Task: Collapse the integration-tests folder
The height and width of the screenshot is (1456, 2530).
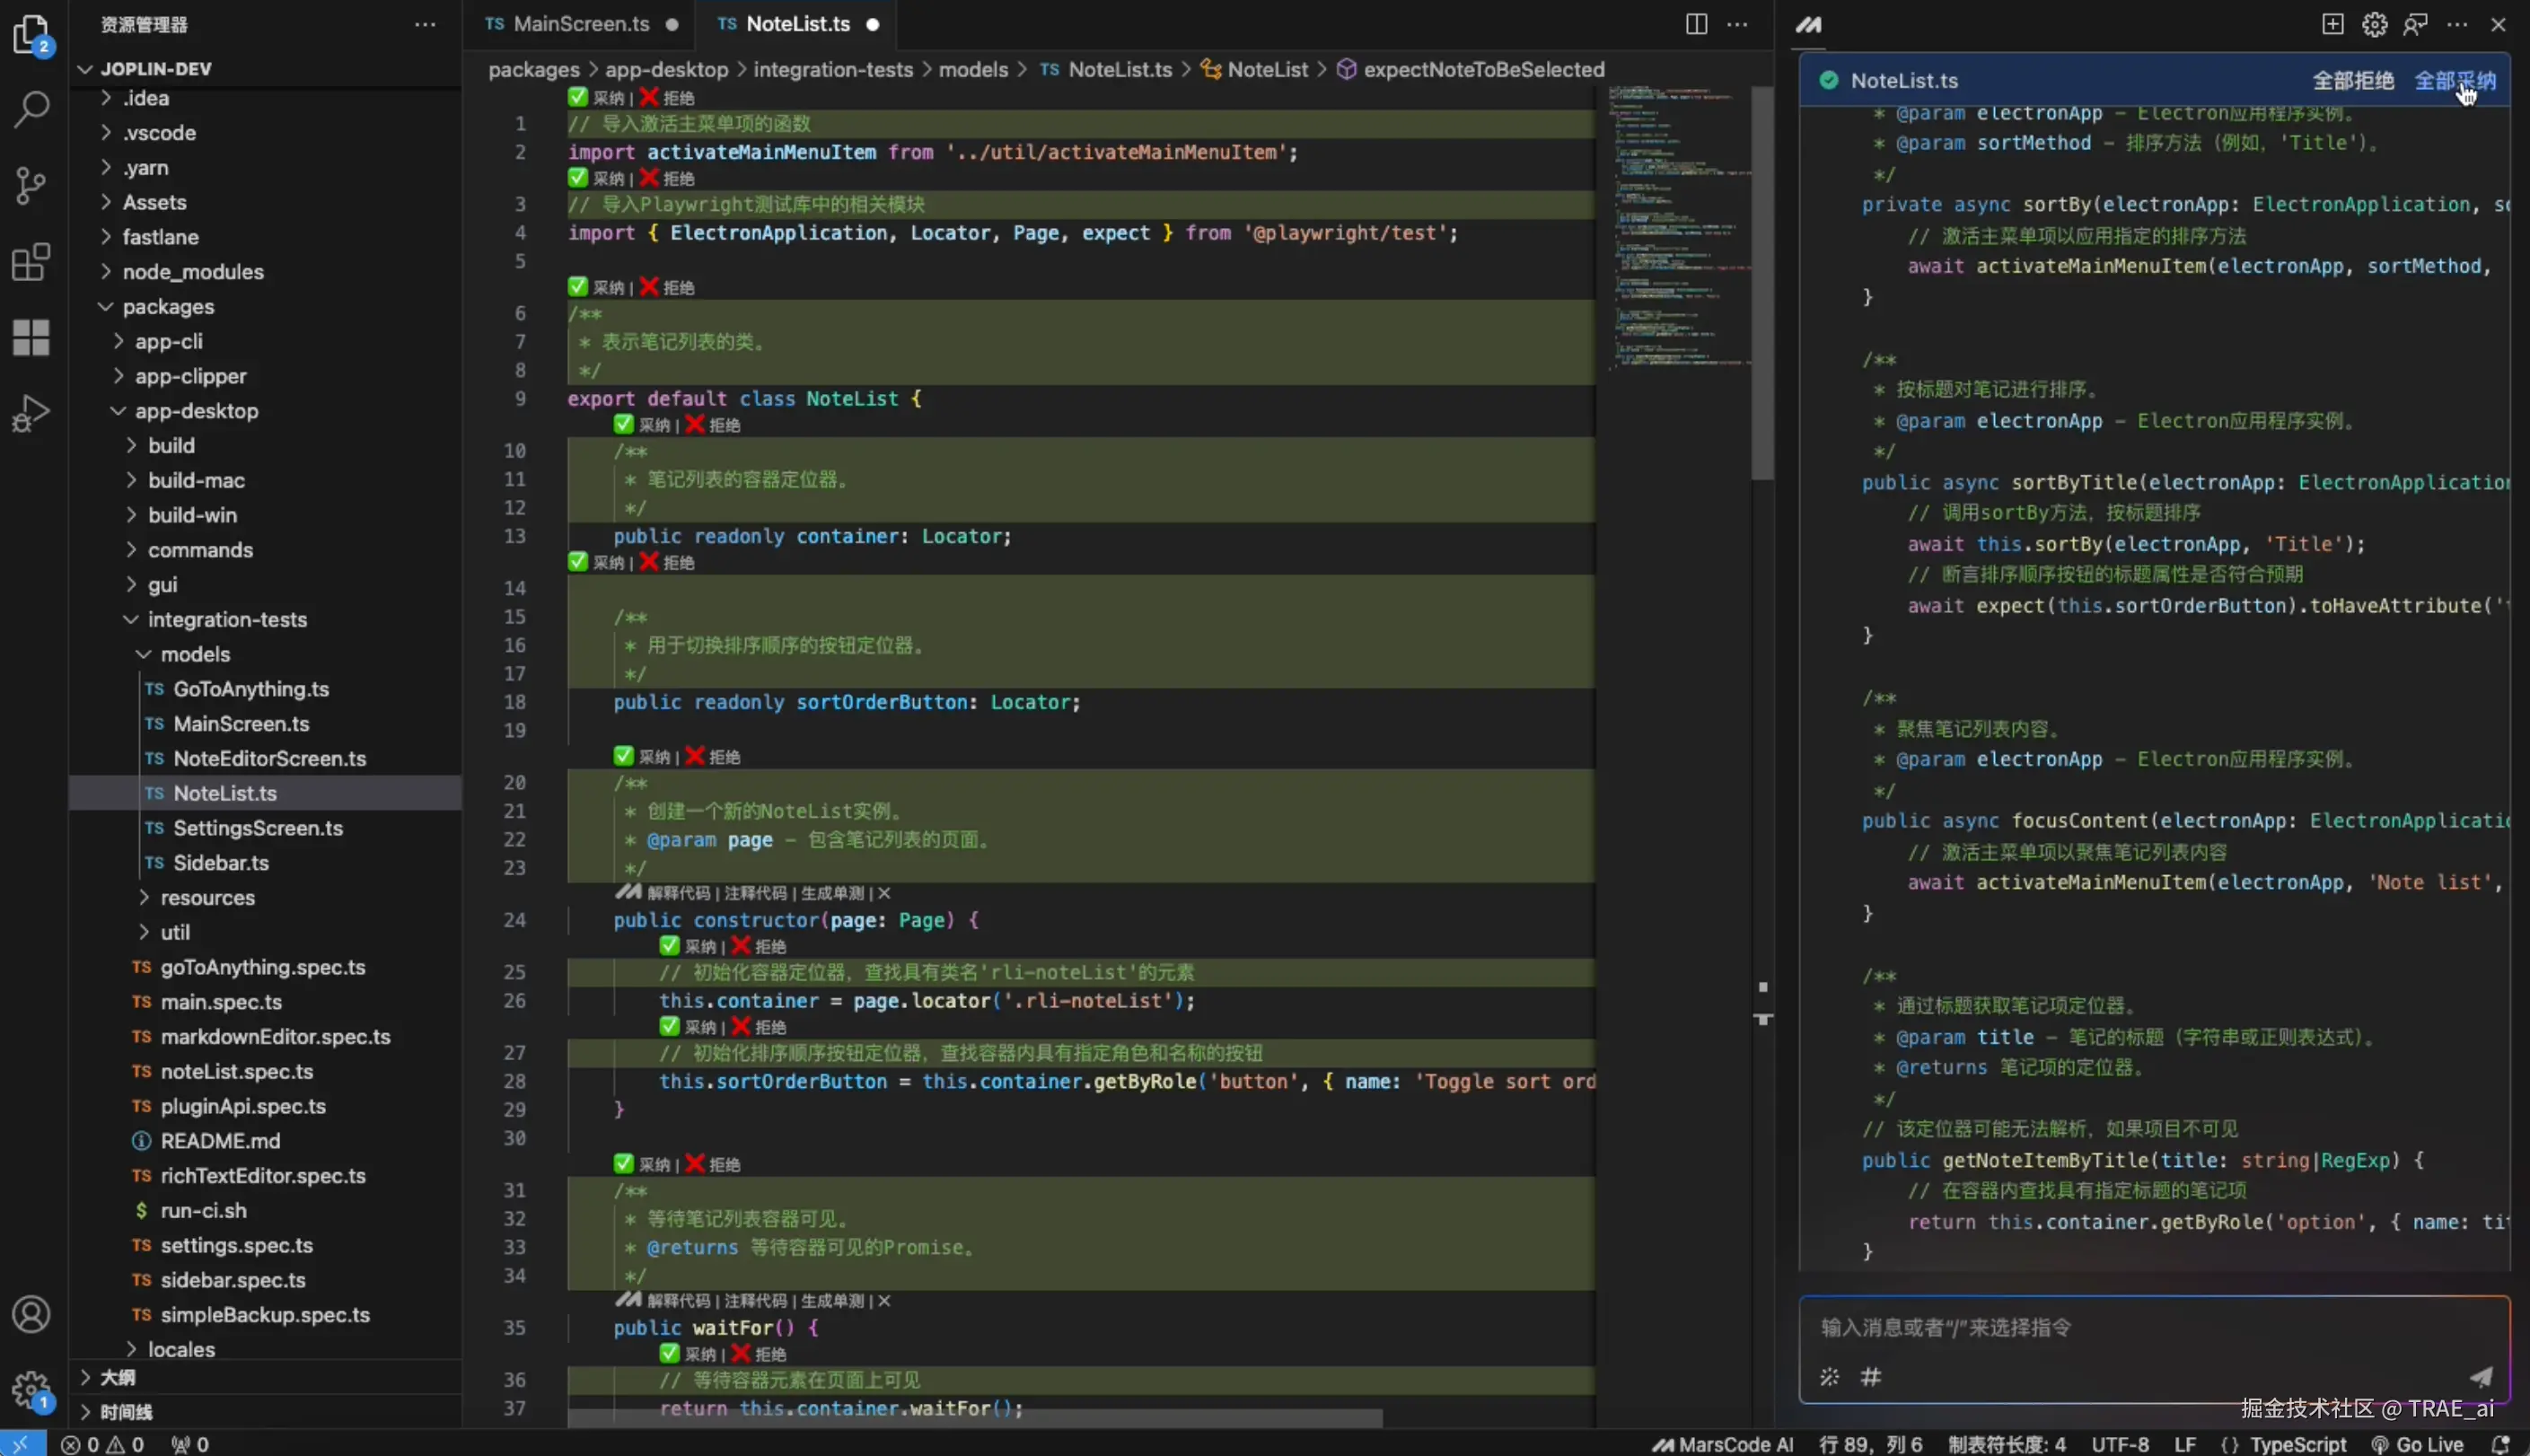Action: (227, 619)
